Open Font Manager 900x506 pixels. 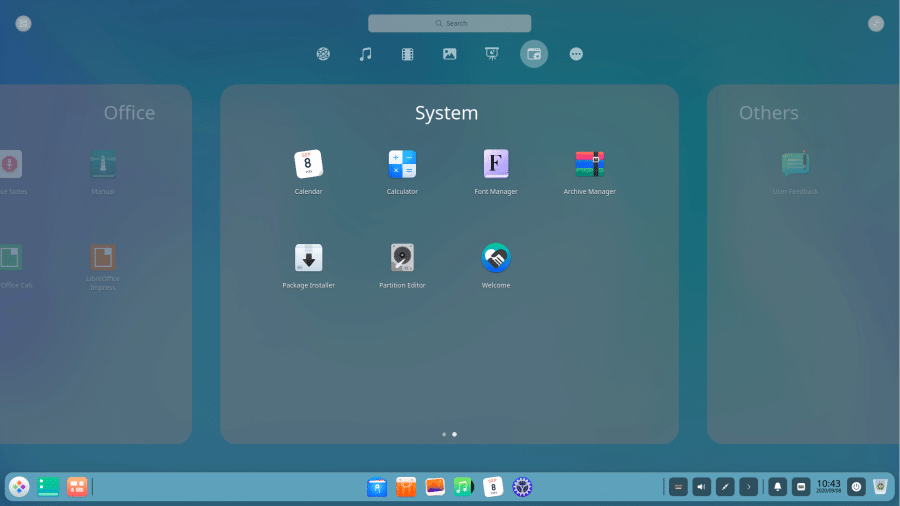[x=496, y=164]
